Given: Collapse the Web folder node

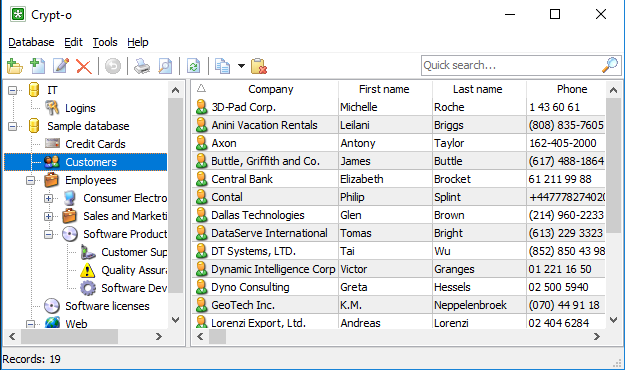Looking at the screenshot, I should coord(31,324).
